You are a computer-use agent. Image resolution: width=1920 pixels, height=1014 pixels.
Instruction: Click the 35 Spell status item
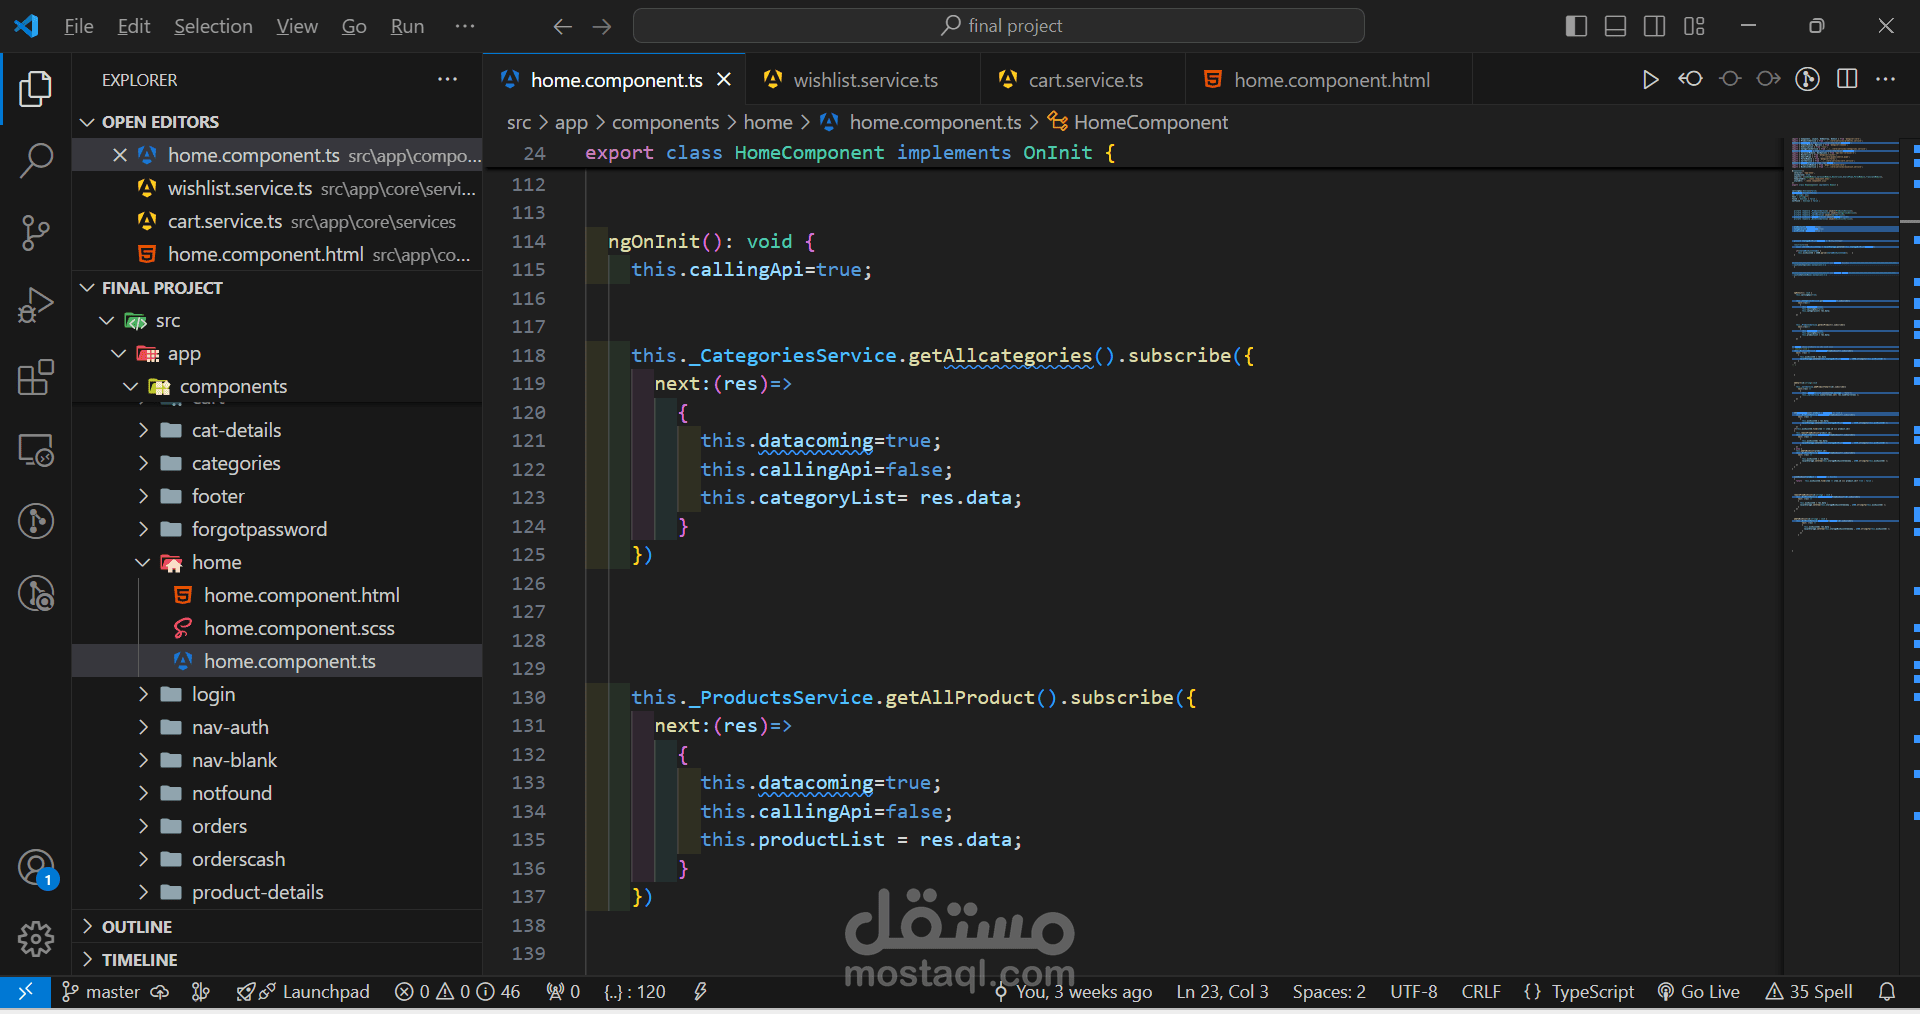click(1809, 992)
